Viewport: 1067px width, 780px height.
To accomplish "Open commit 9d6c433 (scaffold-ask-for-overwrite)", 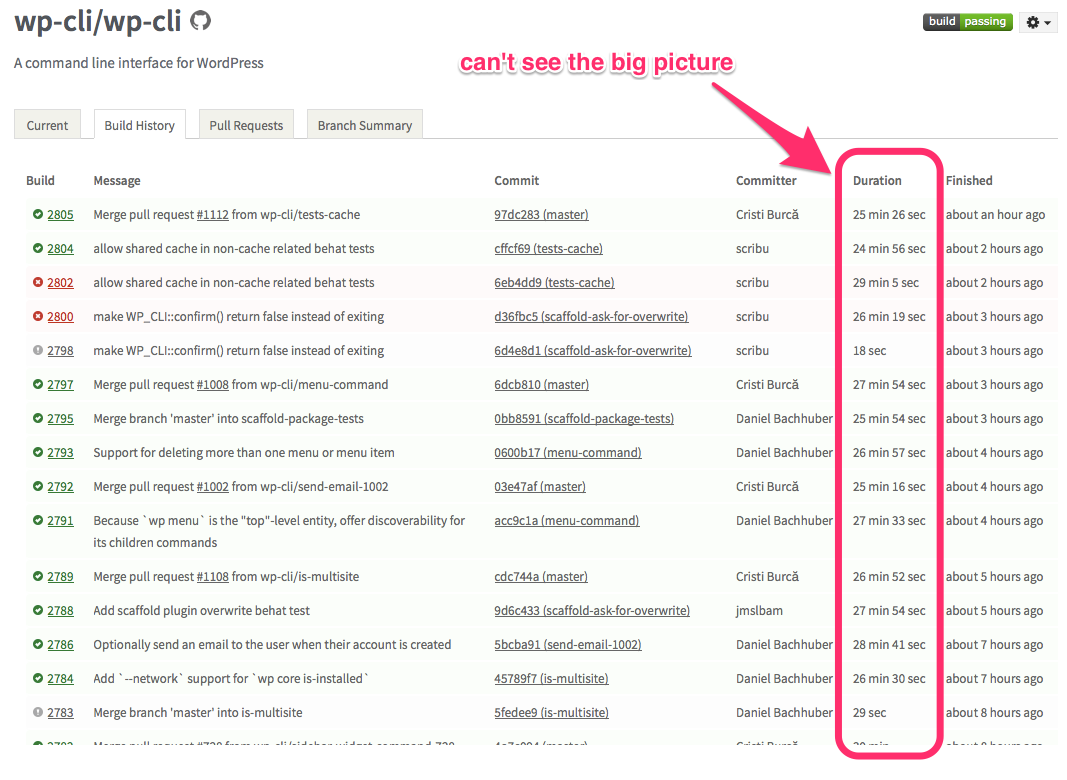I will [x=592, y=611].
